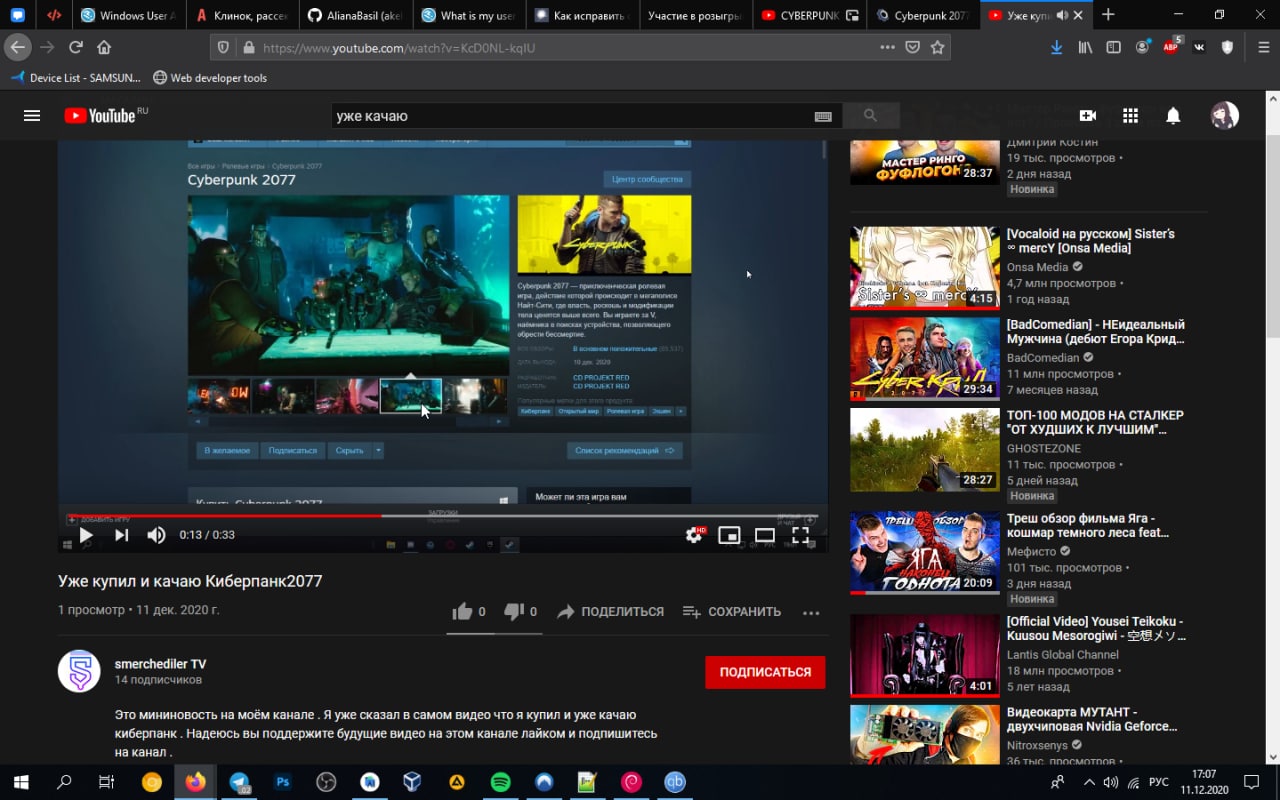Reload the current page
The height and width of the screenshot is (800, 1280).
75,47
